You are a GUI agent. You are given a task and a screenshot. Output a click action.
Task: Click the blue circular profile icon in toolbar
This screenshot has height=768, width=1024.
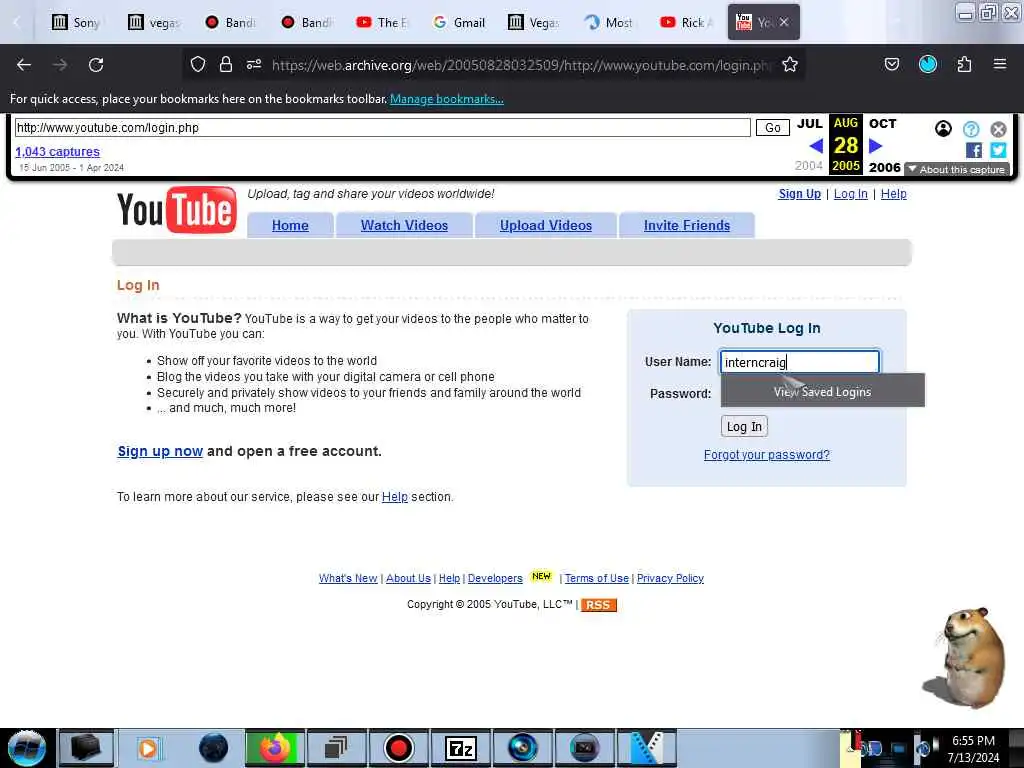coord(928,64)
